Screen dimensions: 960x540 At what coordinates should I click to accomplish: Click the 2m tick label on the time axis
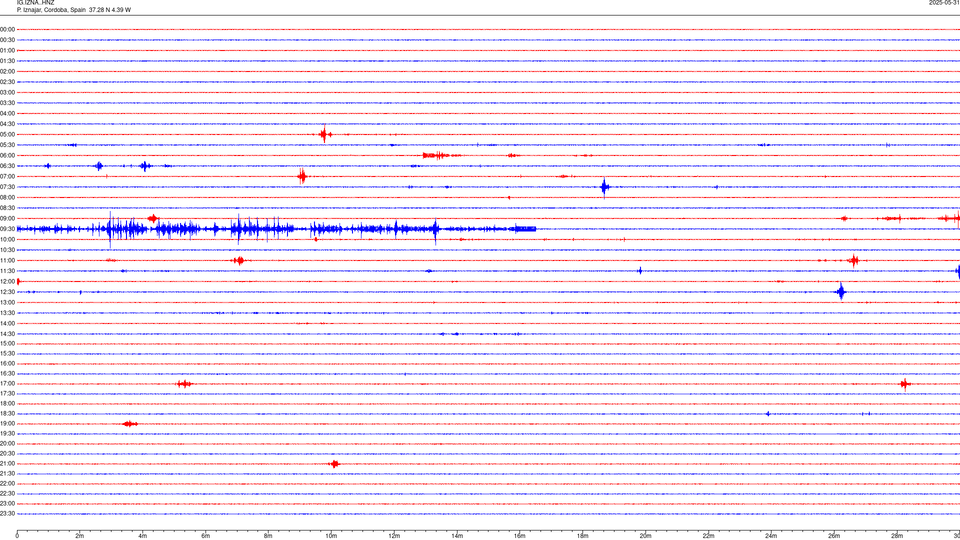tap(80, 536)
